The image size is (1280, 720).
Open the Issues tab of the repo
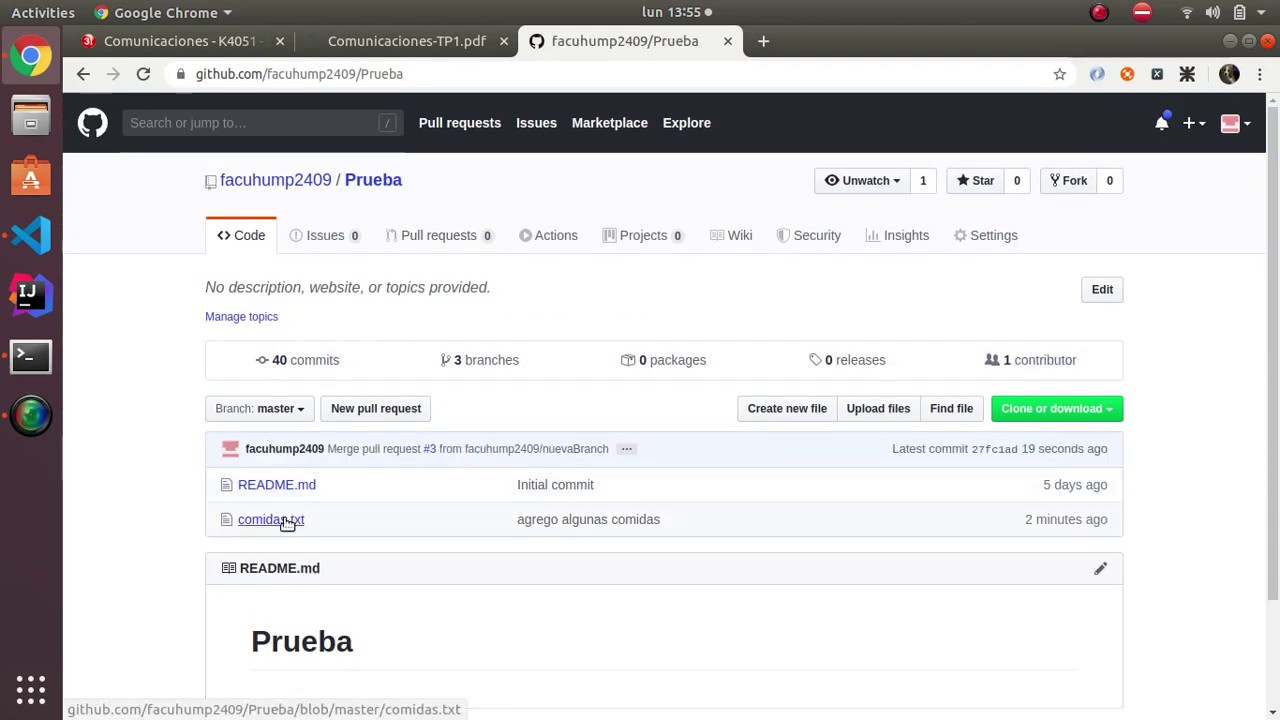click(x=325, y=236)
